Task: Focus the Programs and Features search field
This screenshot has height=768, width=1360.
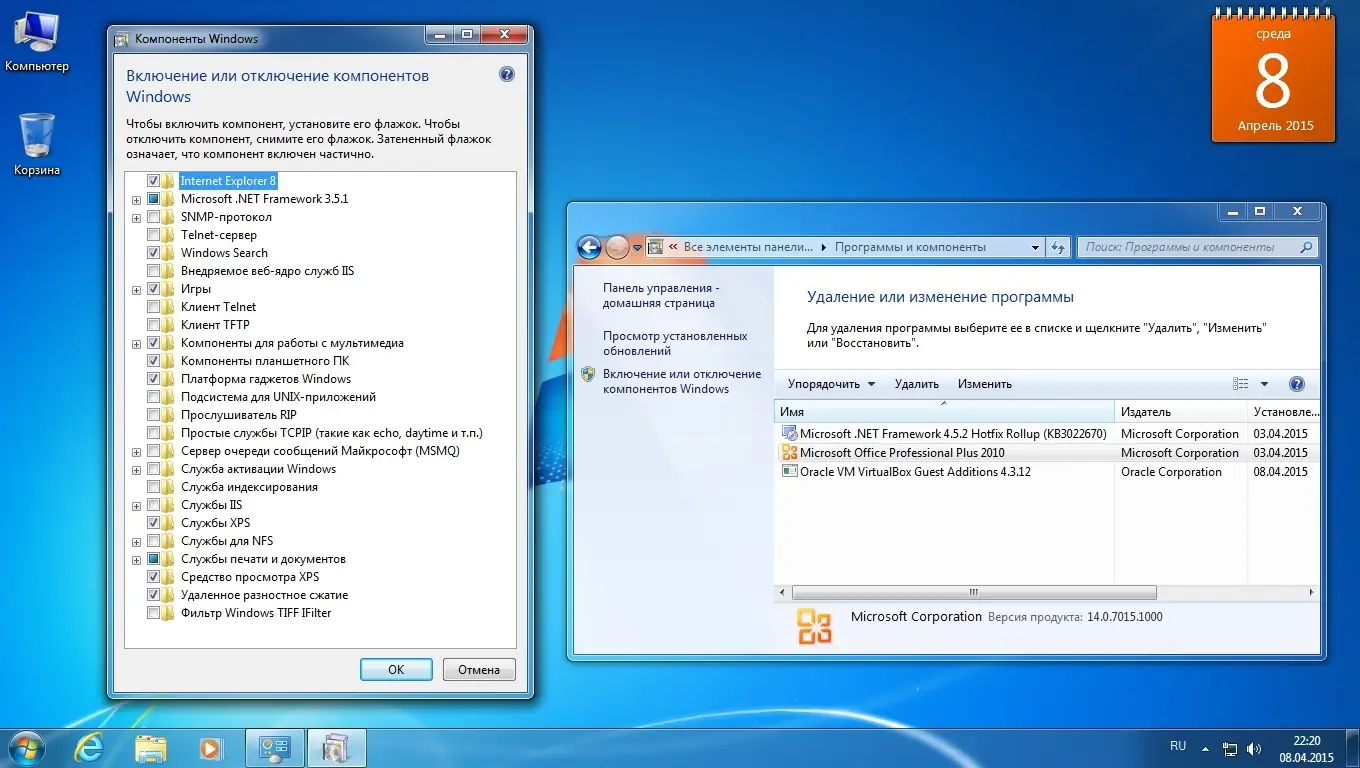Action: coord(1197,247)
